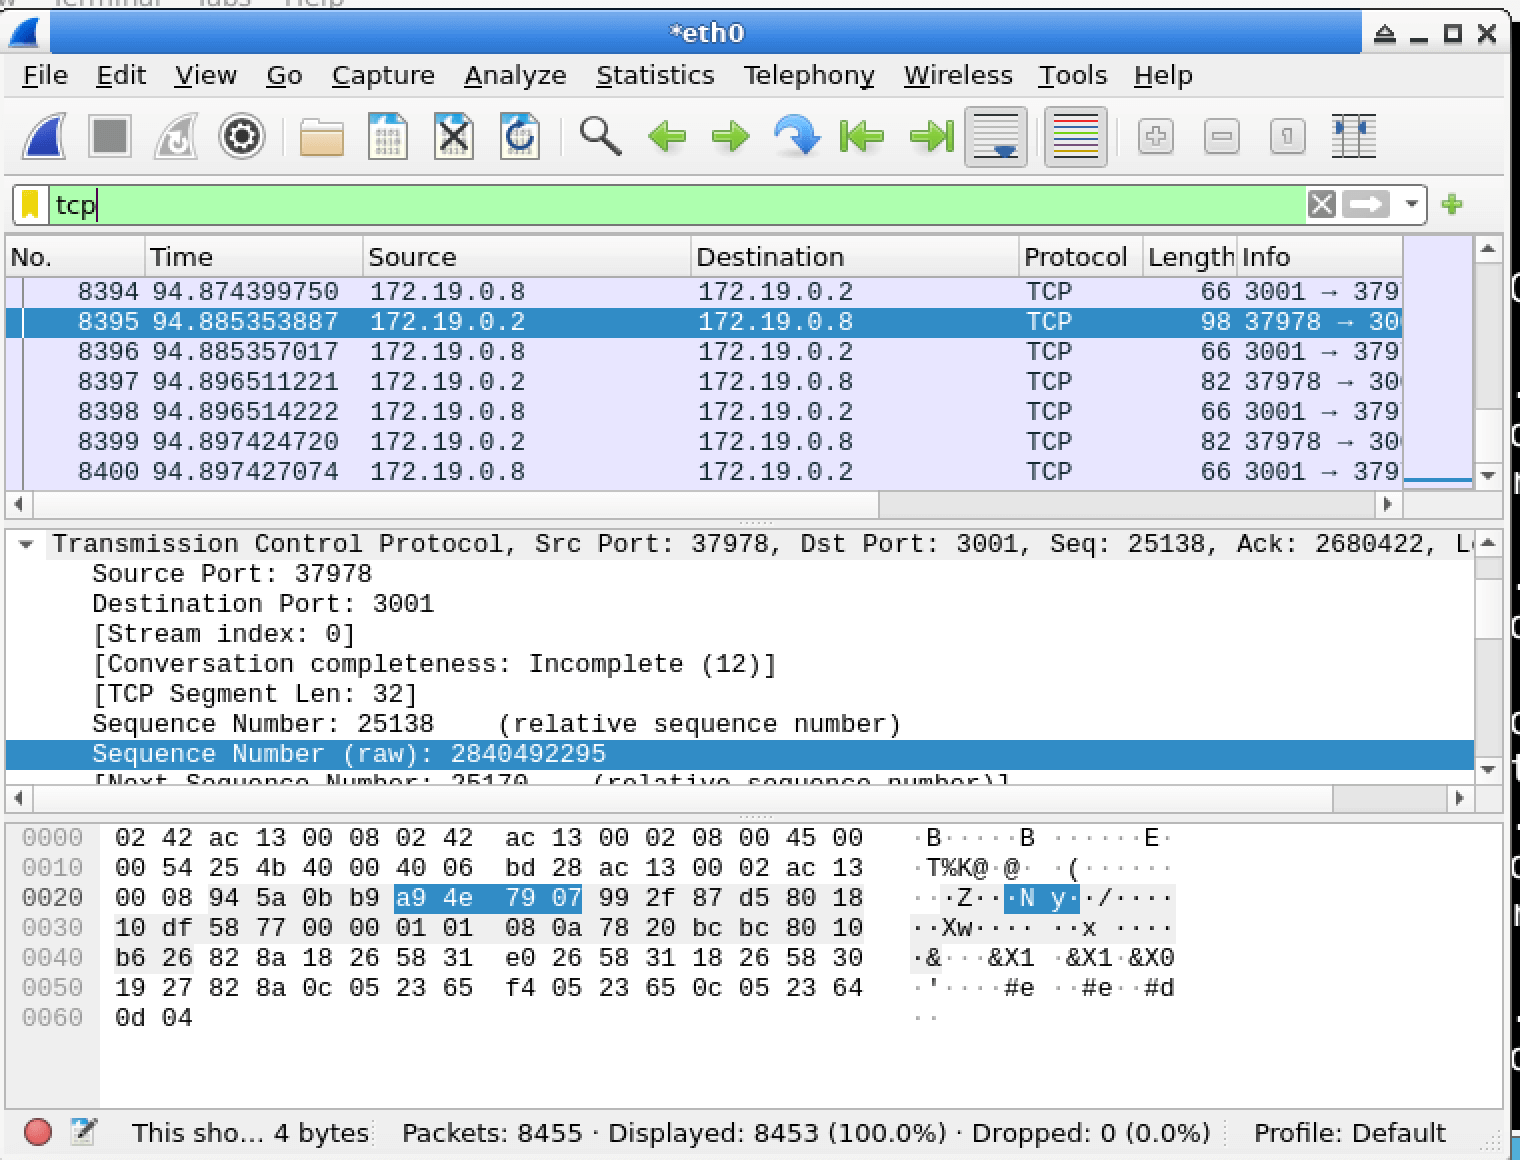Open the Statistics menu
The width and height of the screenshot is (1520, 1160).
coord(655,76)
